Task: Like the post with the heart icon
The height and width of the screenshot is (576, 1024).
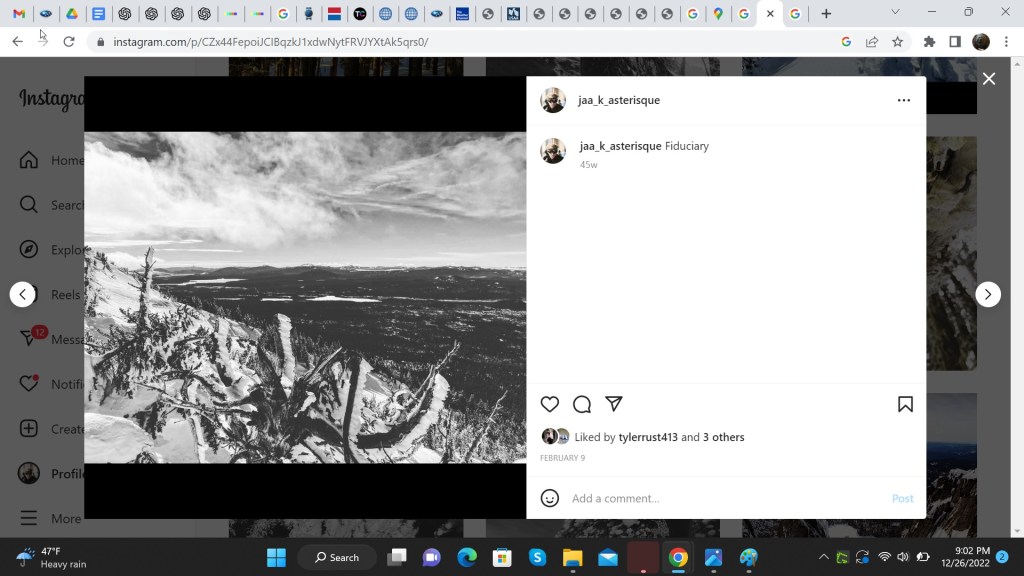Action: click(550, 404)
